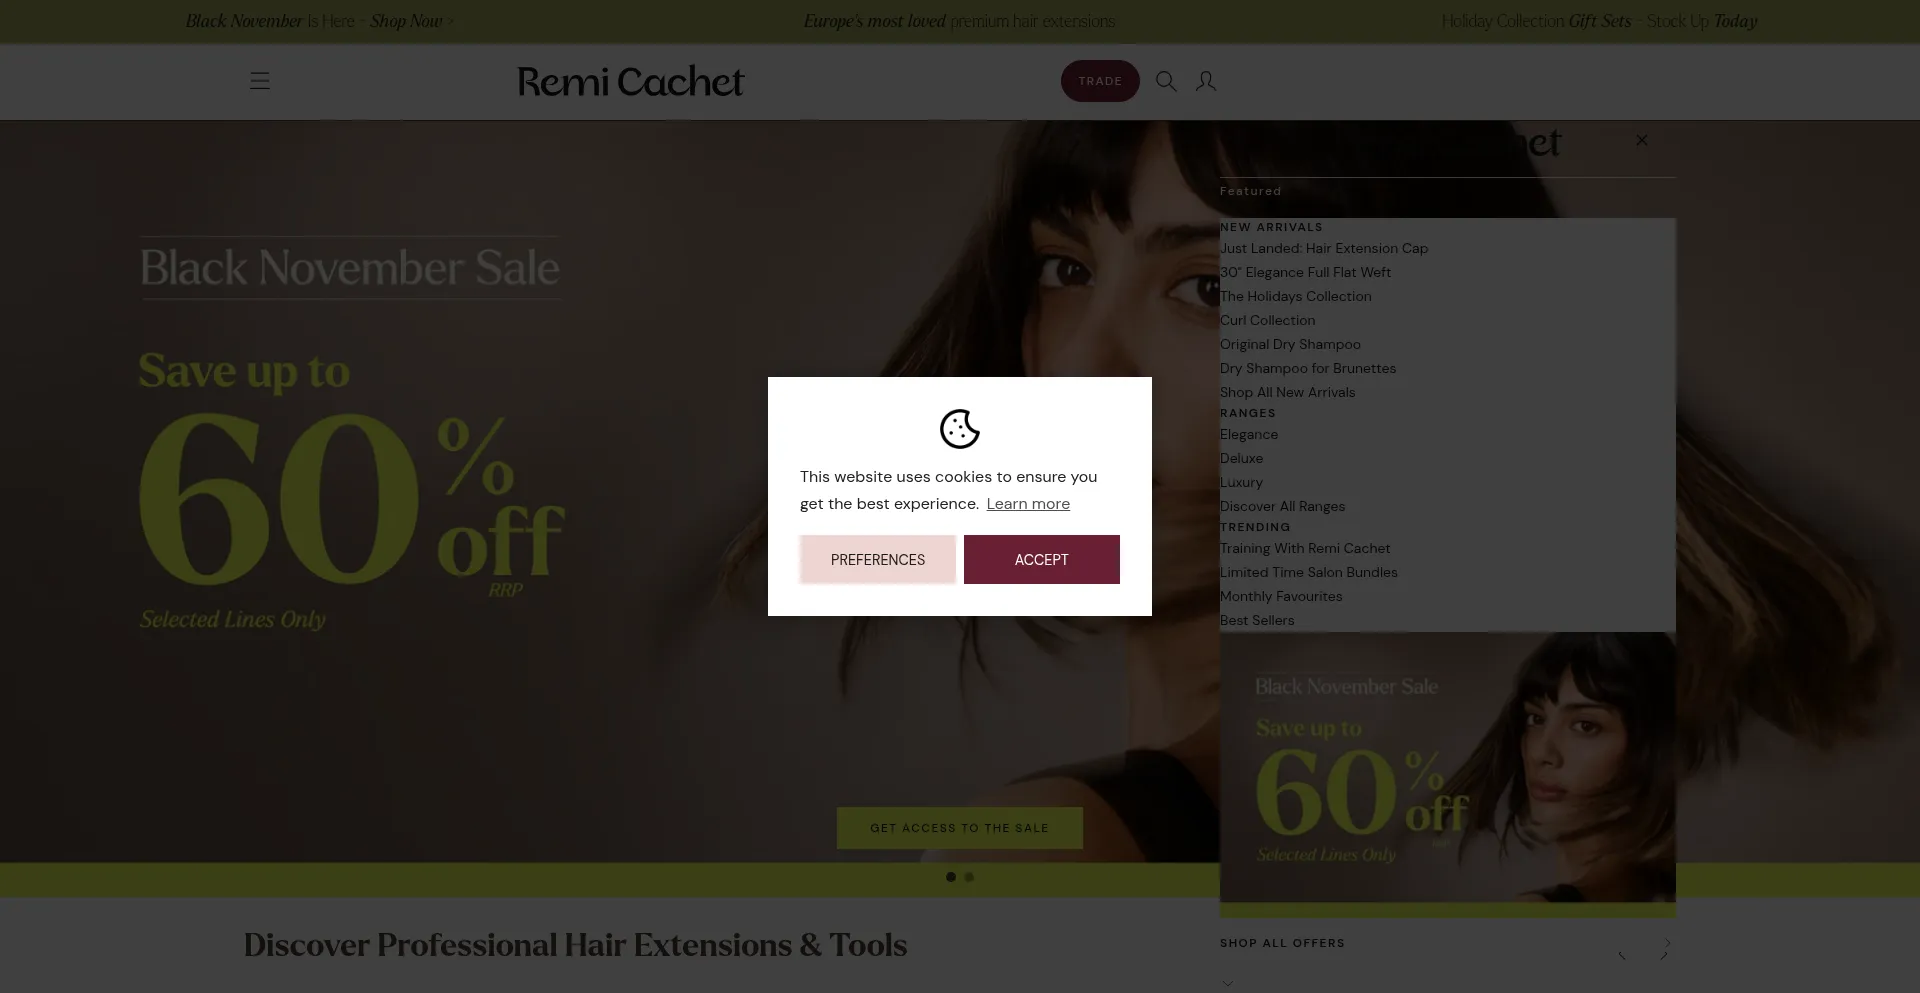
Task: Click the cookie icon in dialog
Action: tap(960, 429)
